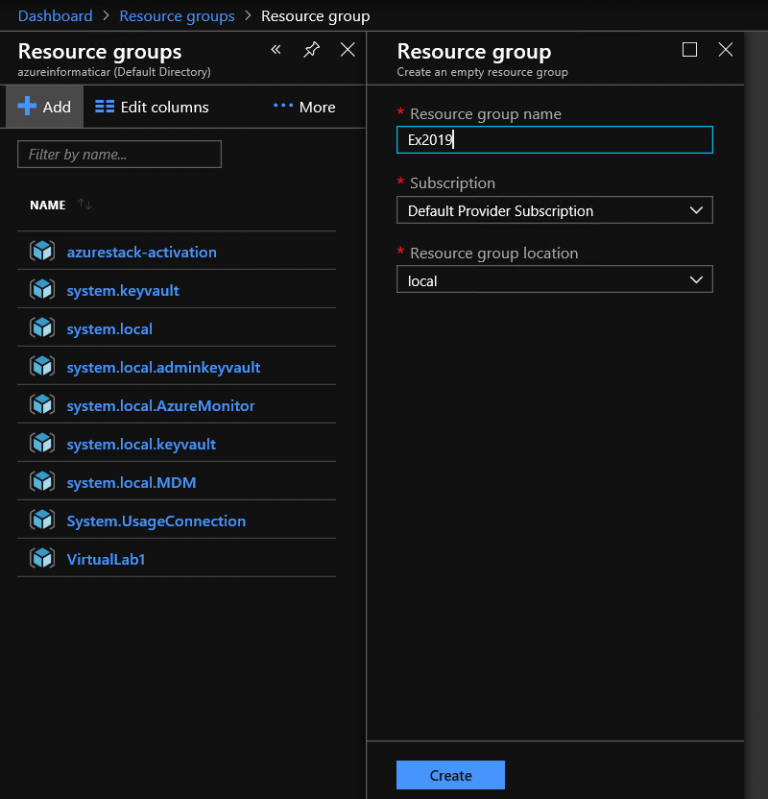
Task: Pin the Resource groups blade
Action: (311, 50)
